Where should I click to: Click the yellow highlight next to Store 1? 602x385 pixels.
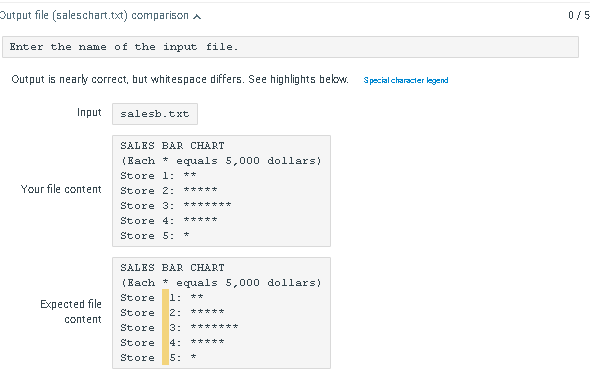coord(165,297)
